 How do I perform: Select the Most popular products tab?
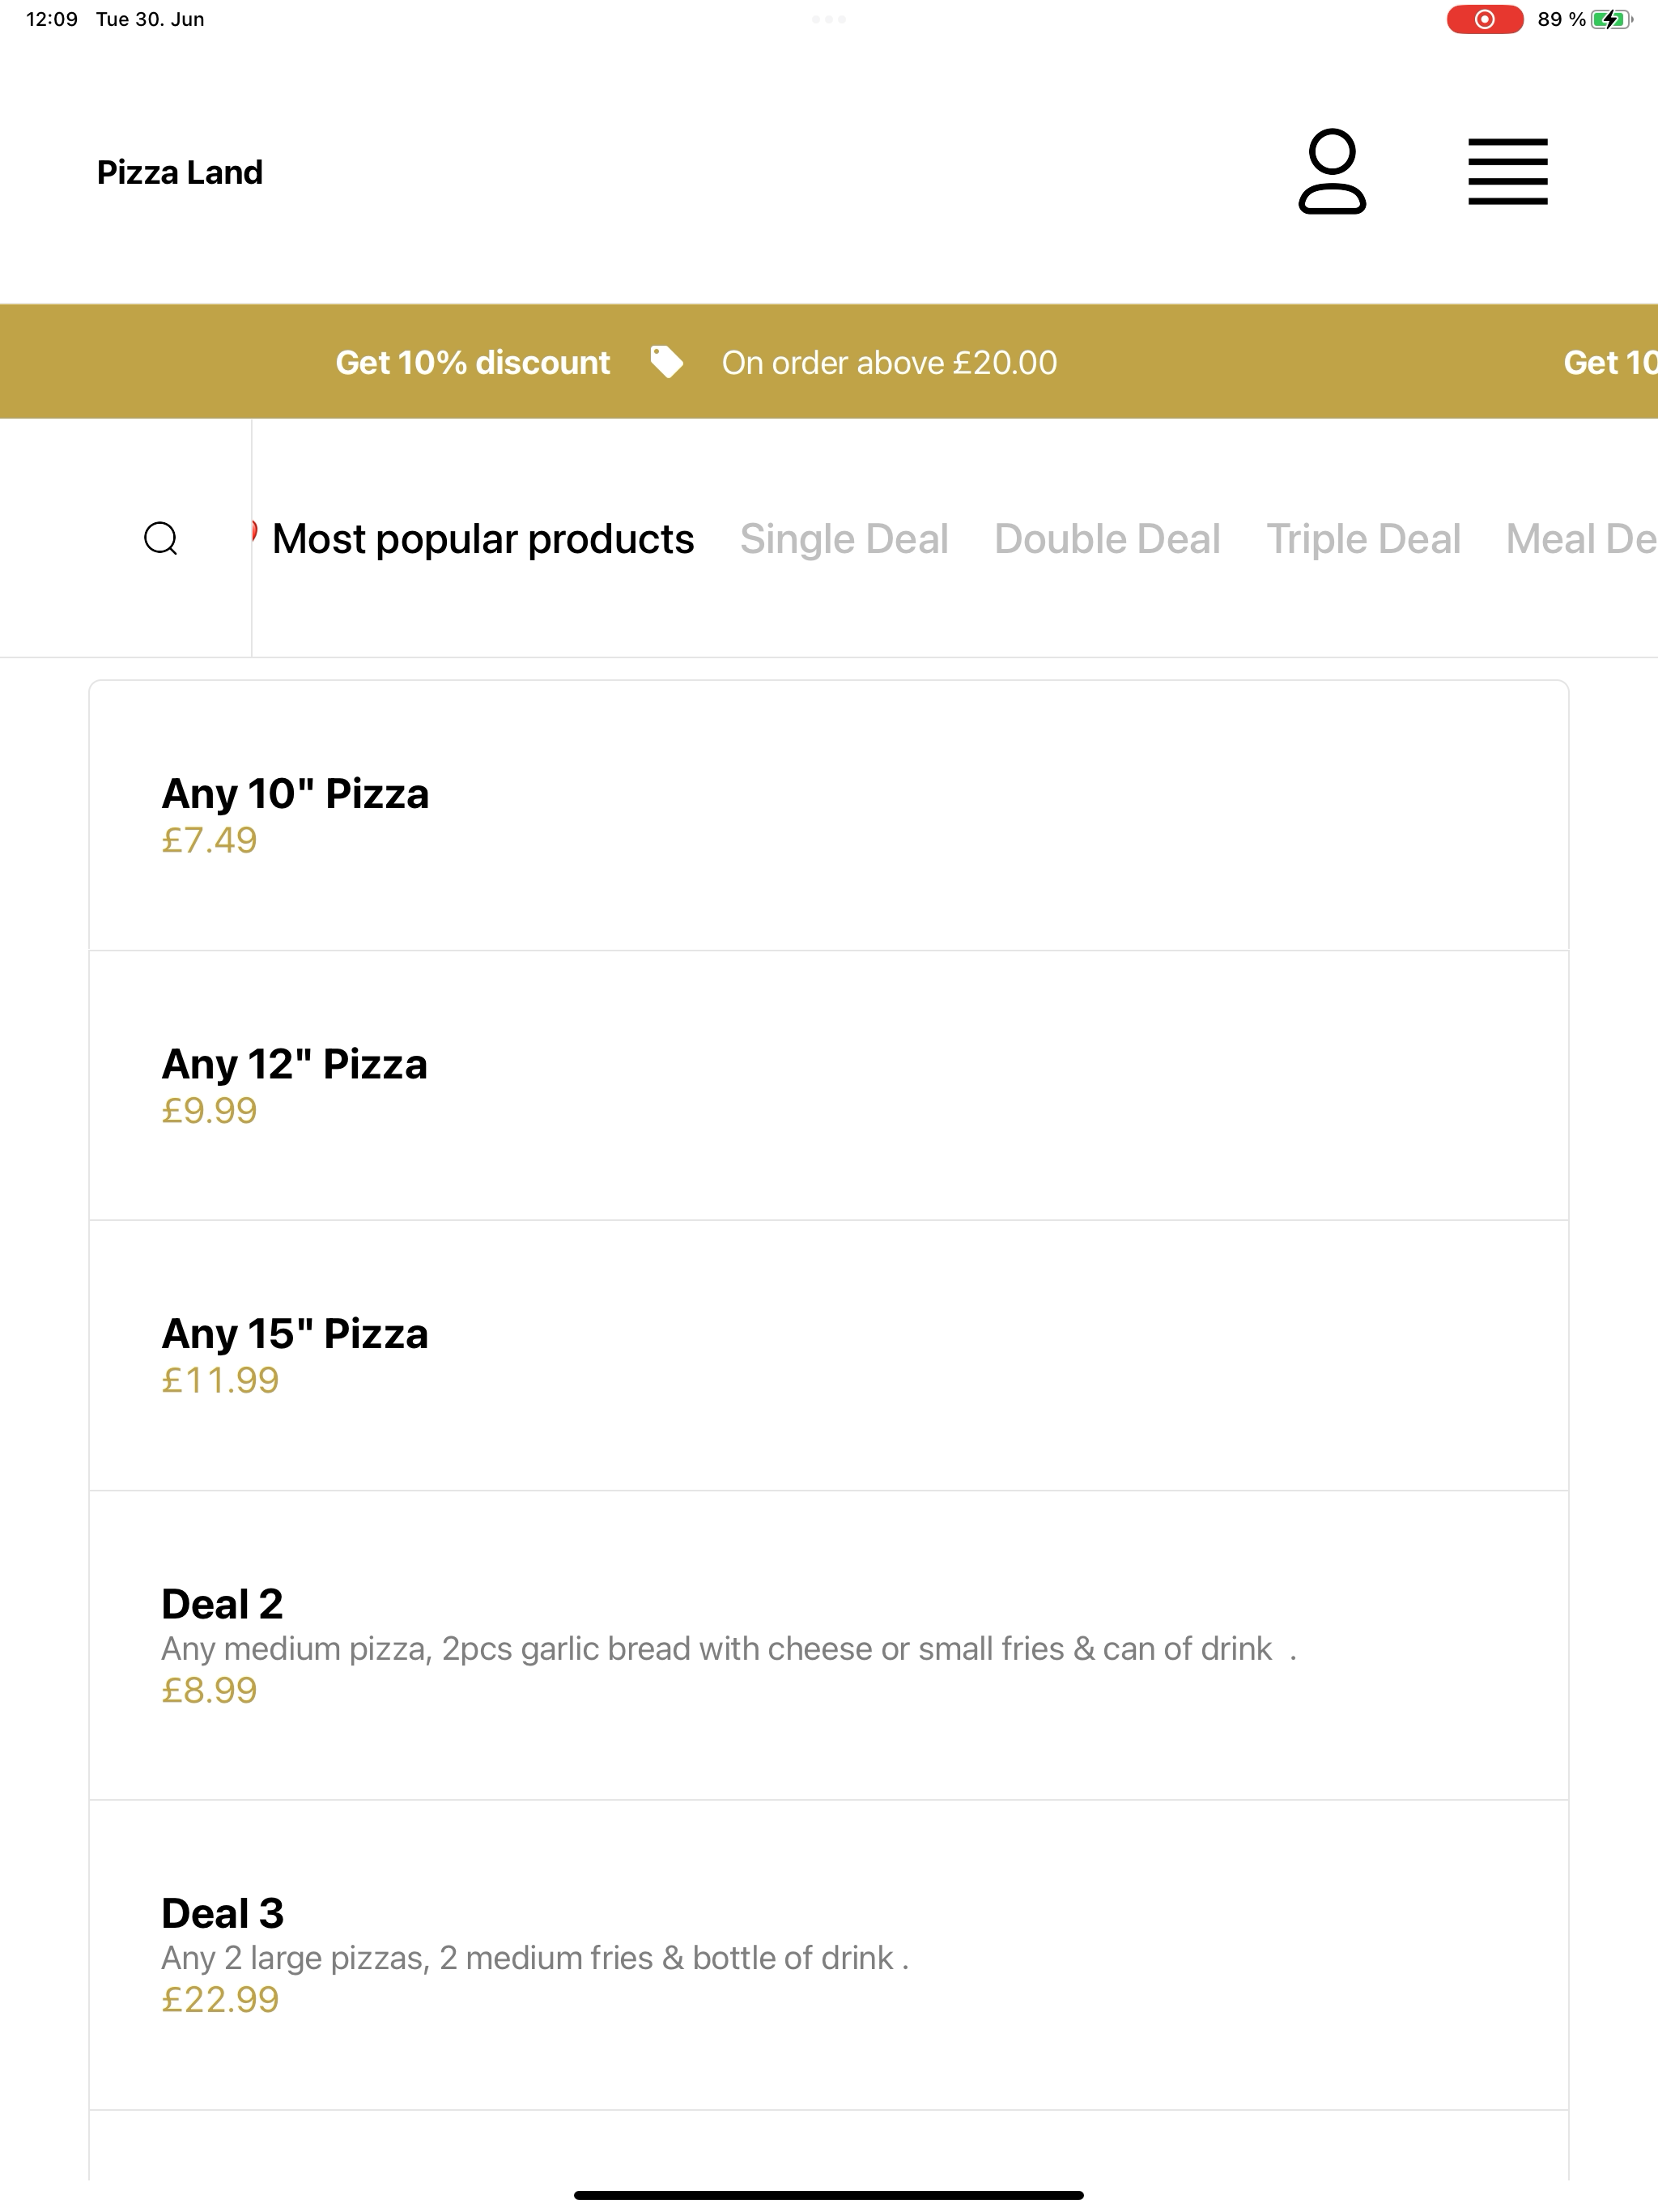pos(483,539)
